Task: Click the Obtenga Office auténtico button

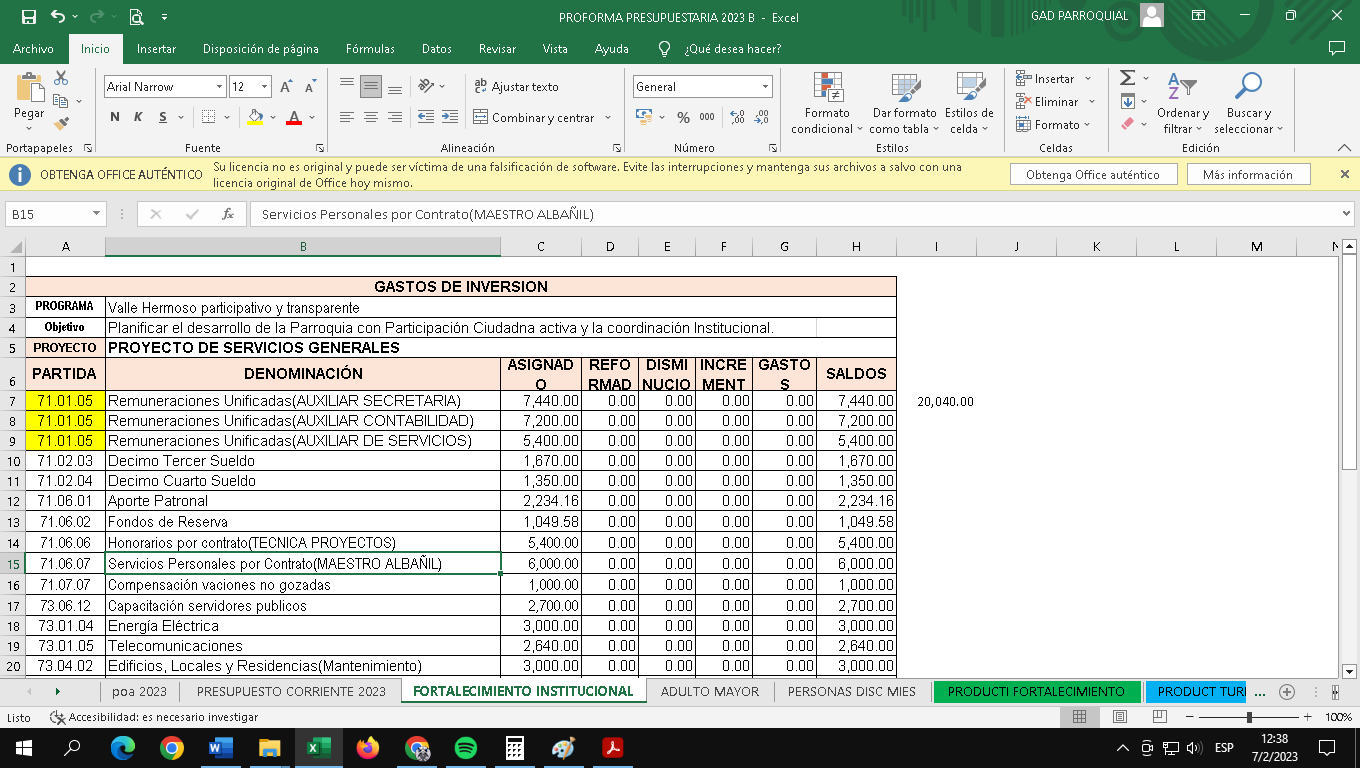Action: (x=1092, y=175)
